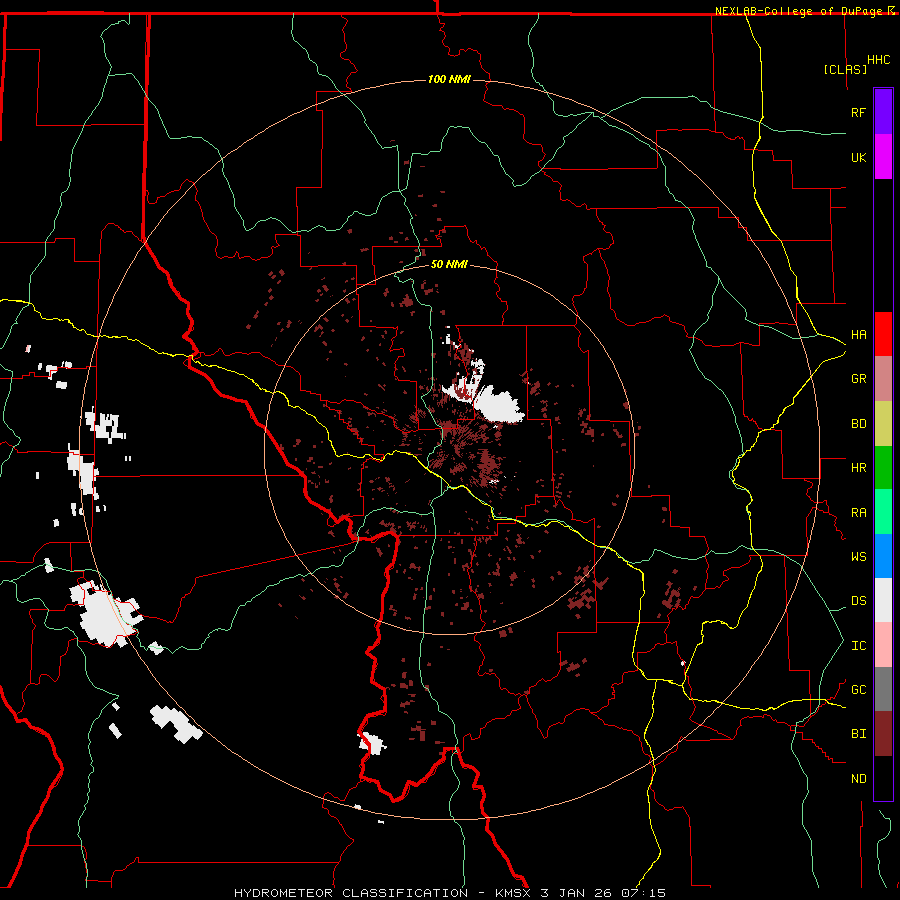Click the IC legend label

(x=858, y=646)
